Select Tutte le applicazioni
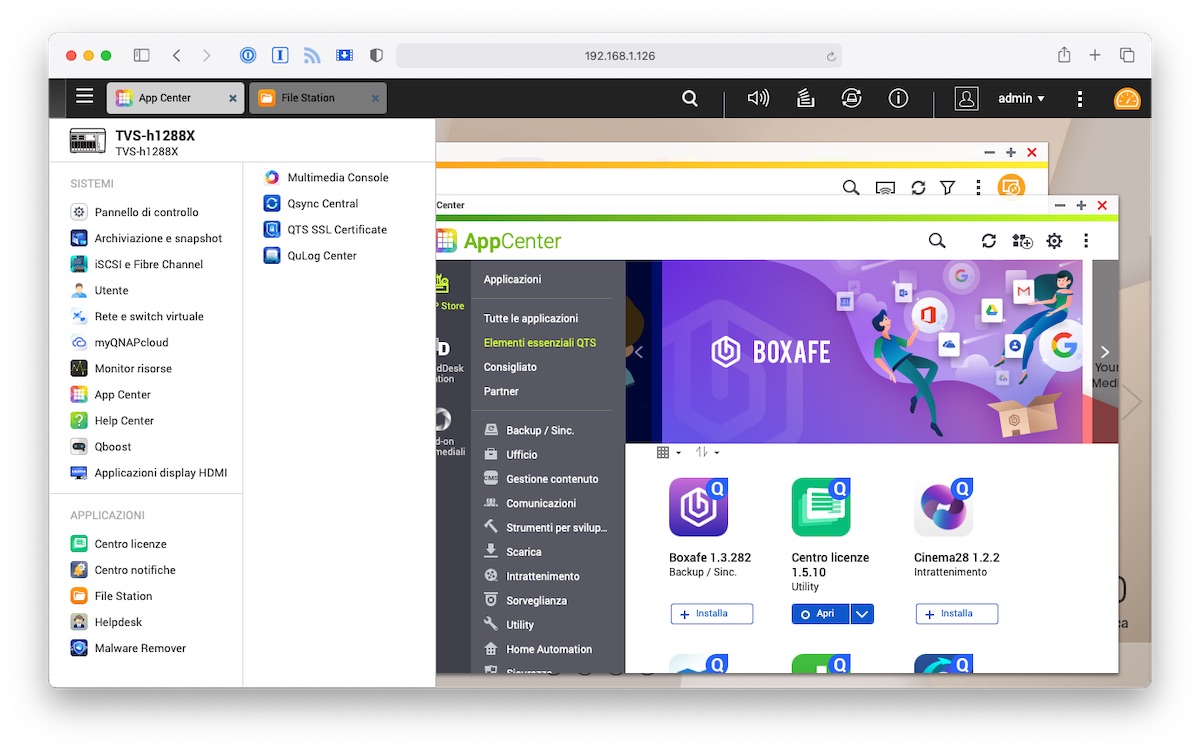1200x752 pixels. point(531,318)
